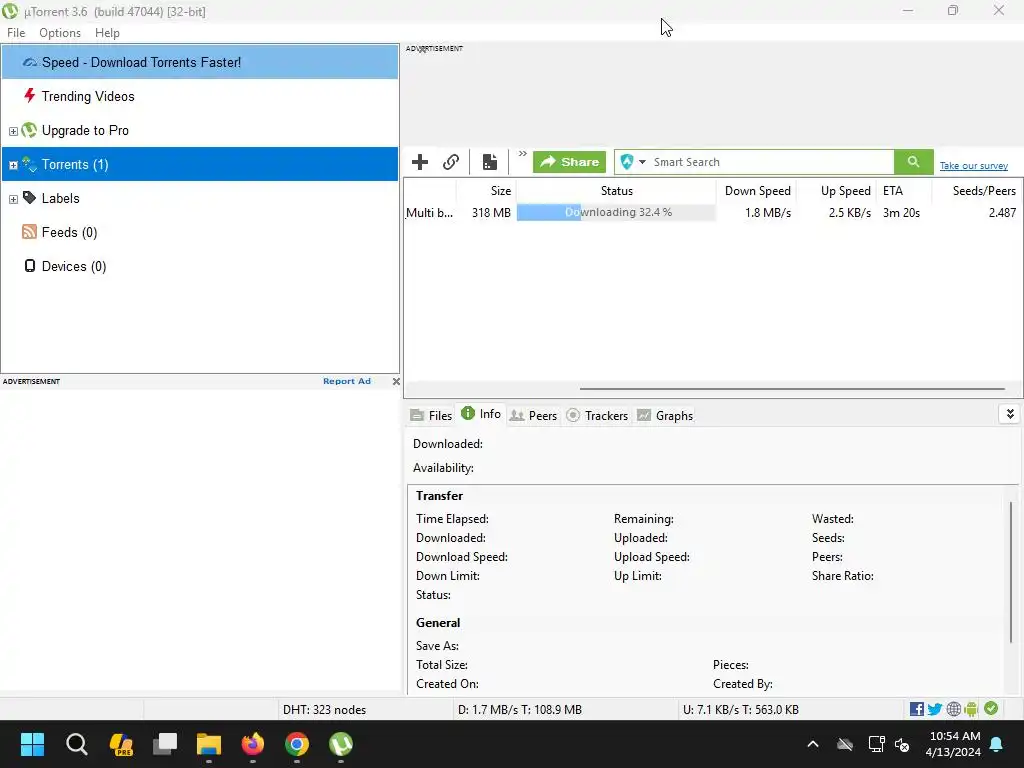Click the uTorrent taskbar icon
This screenshot has height=768, width=1024.
pos(341,744)
